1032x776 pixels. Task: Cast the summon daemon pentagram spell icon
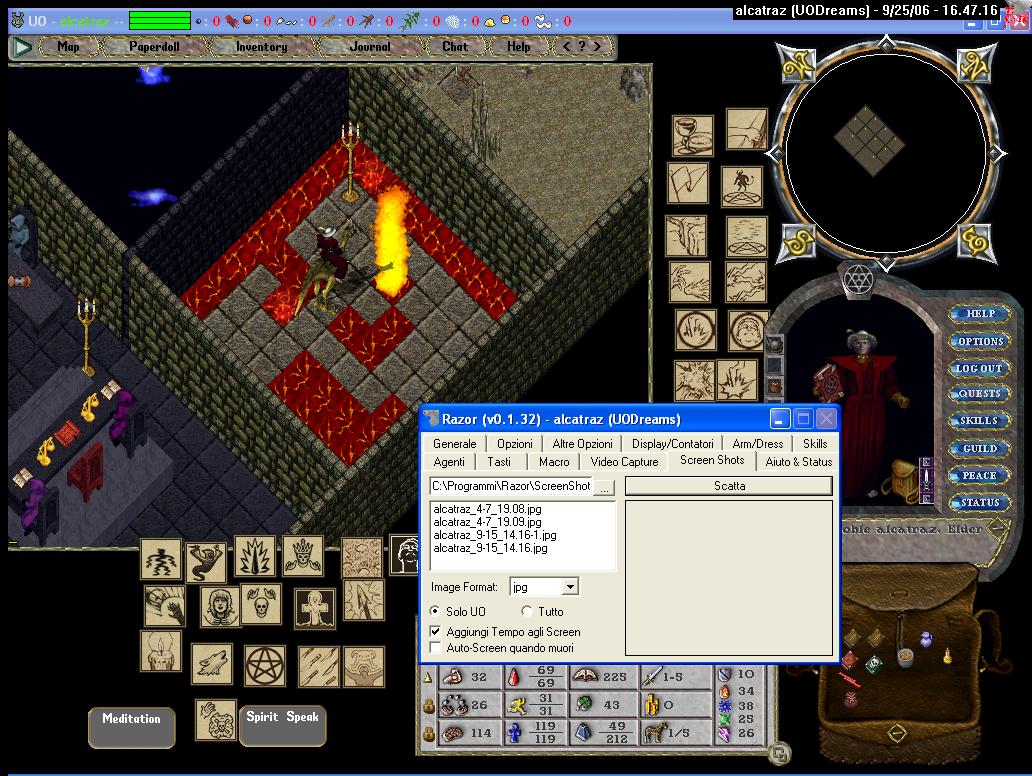coord(742,186)
